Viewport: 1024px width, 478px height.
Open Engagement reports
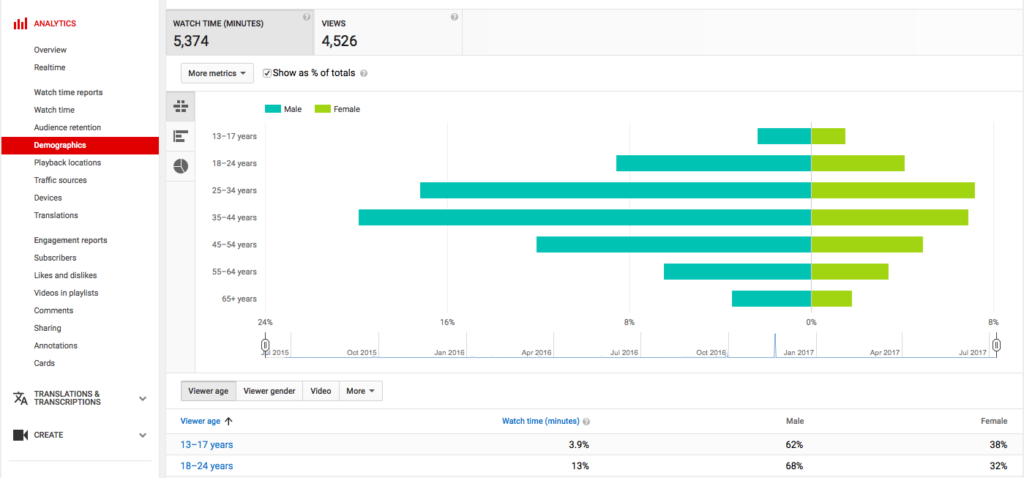[71, 240]
